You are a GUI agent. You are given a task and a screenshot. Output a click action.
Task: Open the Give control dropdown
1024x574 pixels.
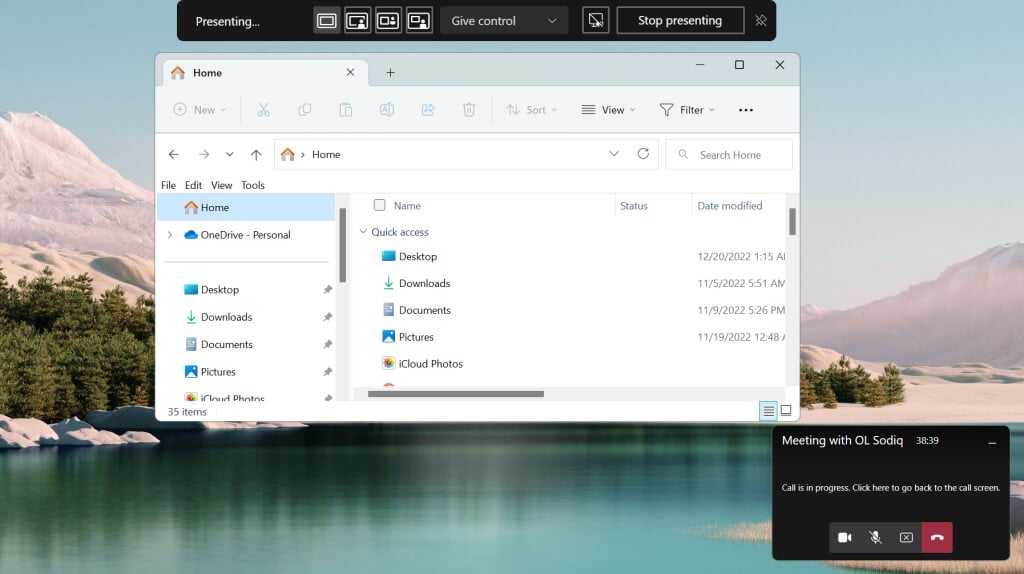pos(503,20)
